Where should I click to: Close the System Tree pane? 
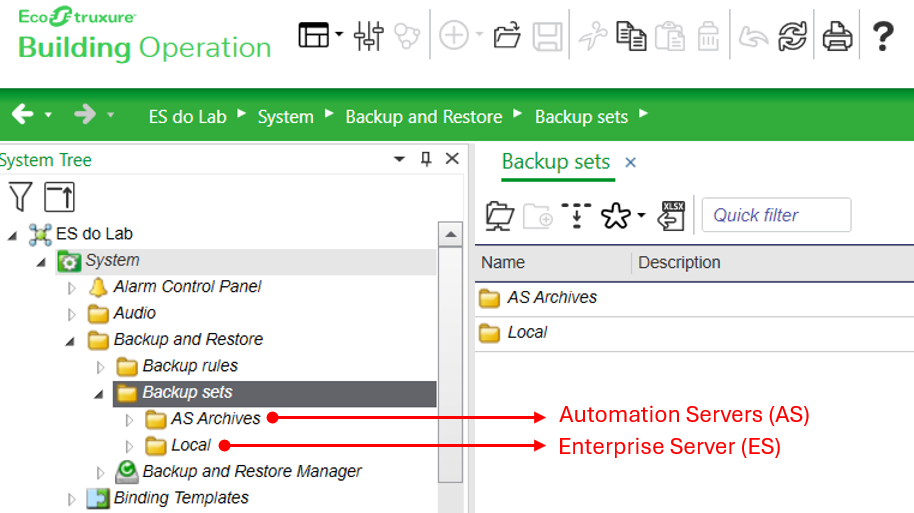(x=452, y=159)
